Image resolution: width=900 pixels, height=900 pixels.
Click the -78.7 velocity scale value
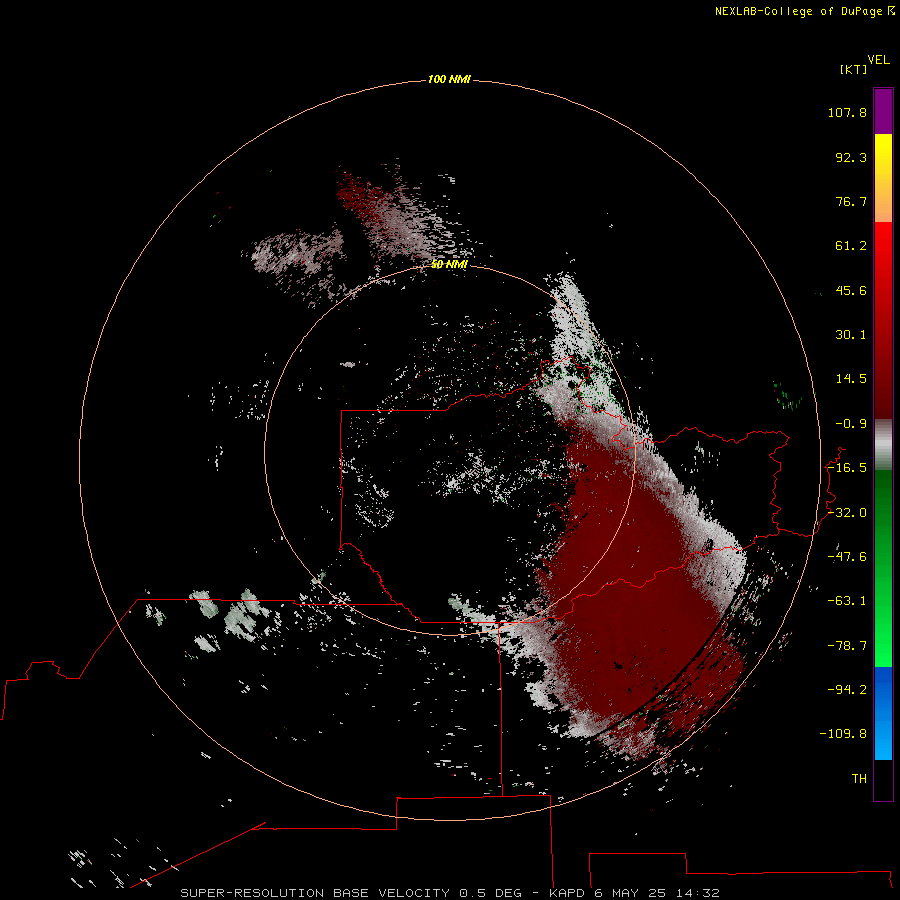click(847, 646)
